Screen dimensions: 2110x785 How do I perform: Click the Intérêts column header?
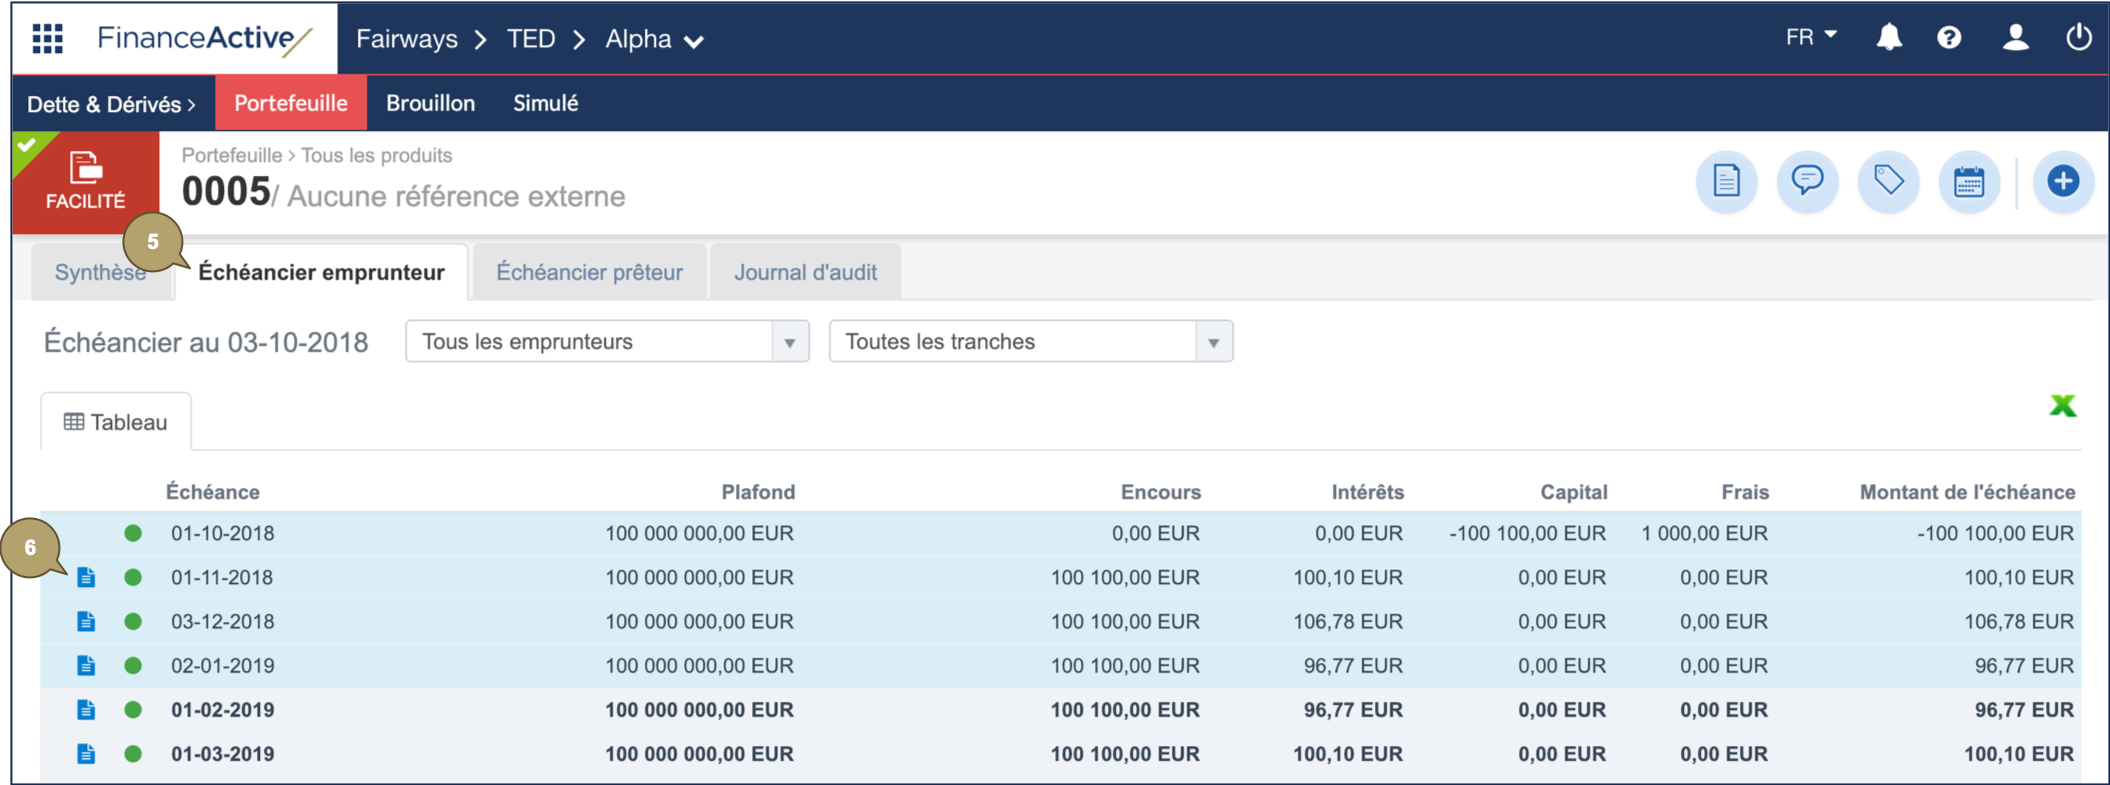pos(1367,492)
